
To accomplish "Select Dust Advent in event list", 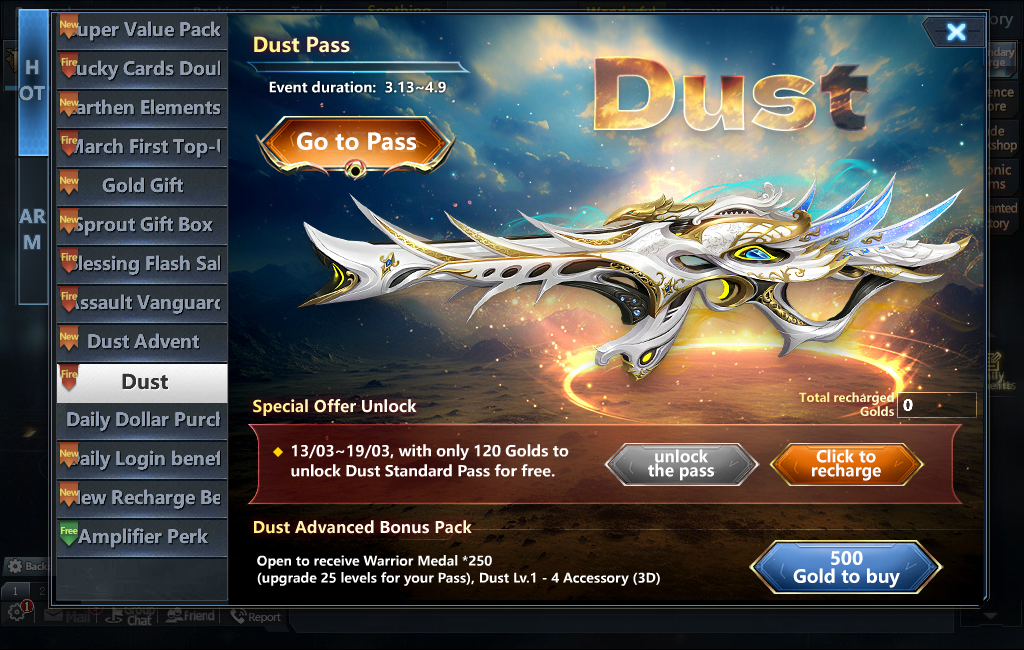I will point(142,342).
